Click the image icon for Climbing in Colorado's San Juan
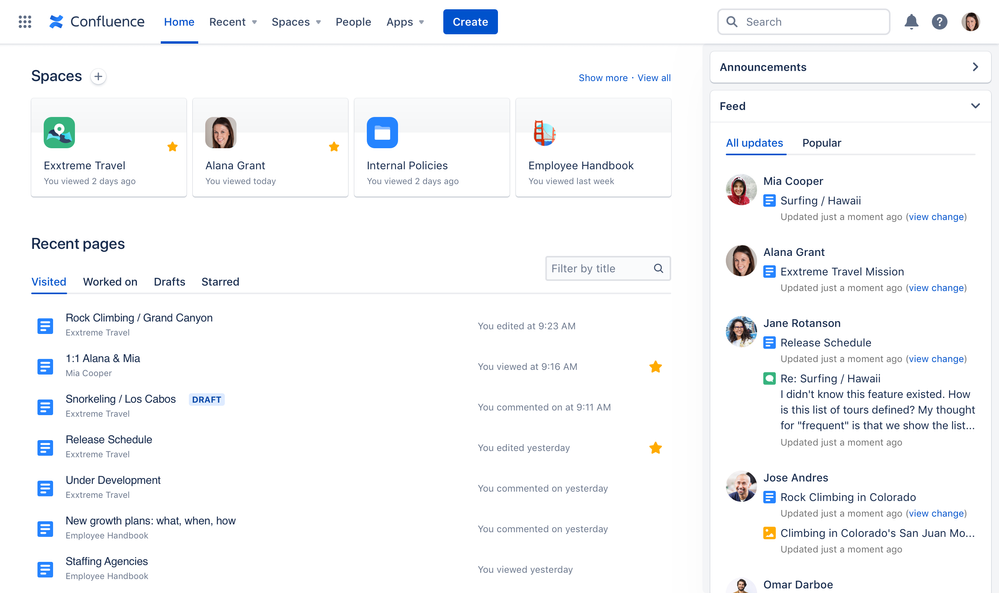The width and height of the screenshot is (999, 593). [769, 533]
